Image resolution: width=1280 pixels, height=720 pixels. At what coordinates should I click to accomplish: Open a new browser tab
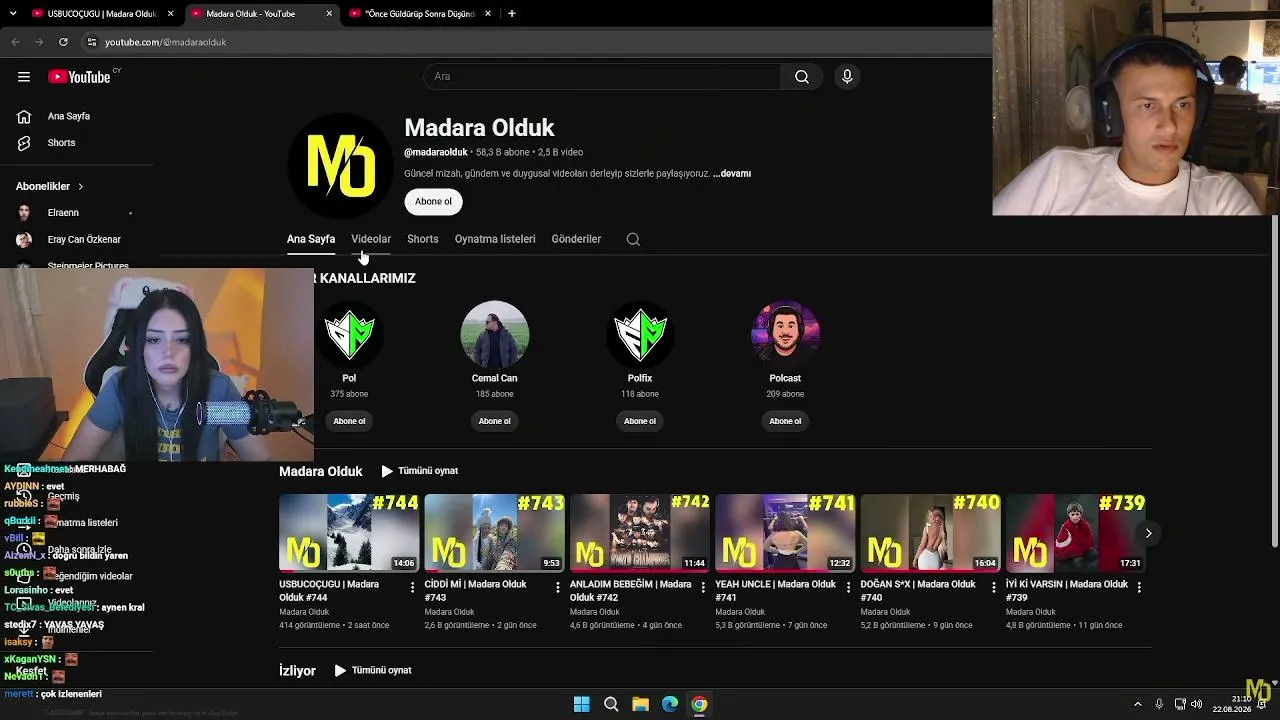(x=512, y=14)
